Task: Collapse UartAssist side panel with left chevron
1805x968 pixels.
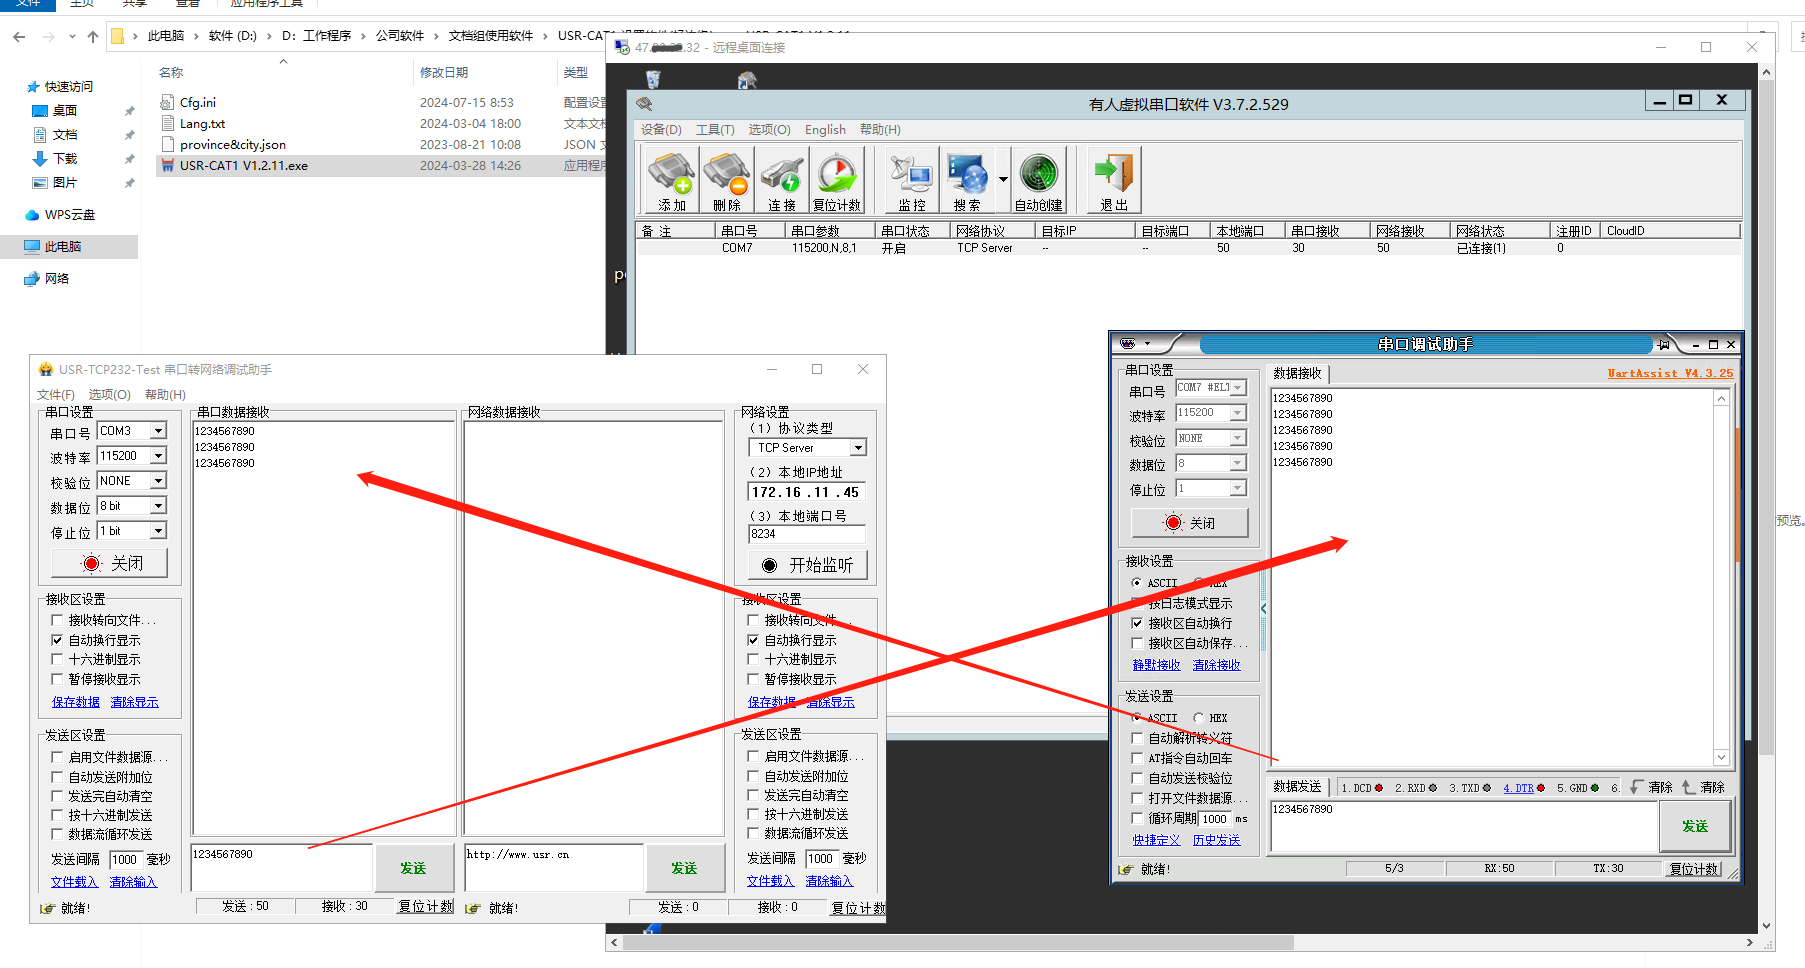Action: click(1263, 608)
